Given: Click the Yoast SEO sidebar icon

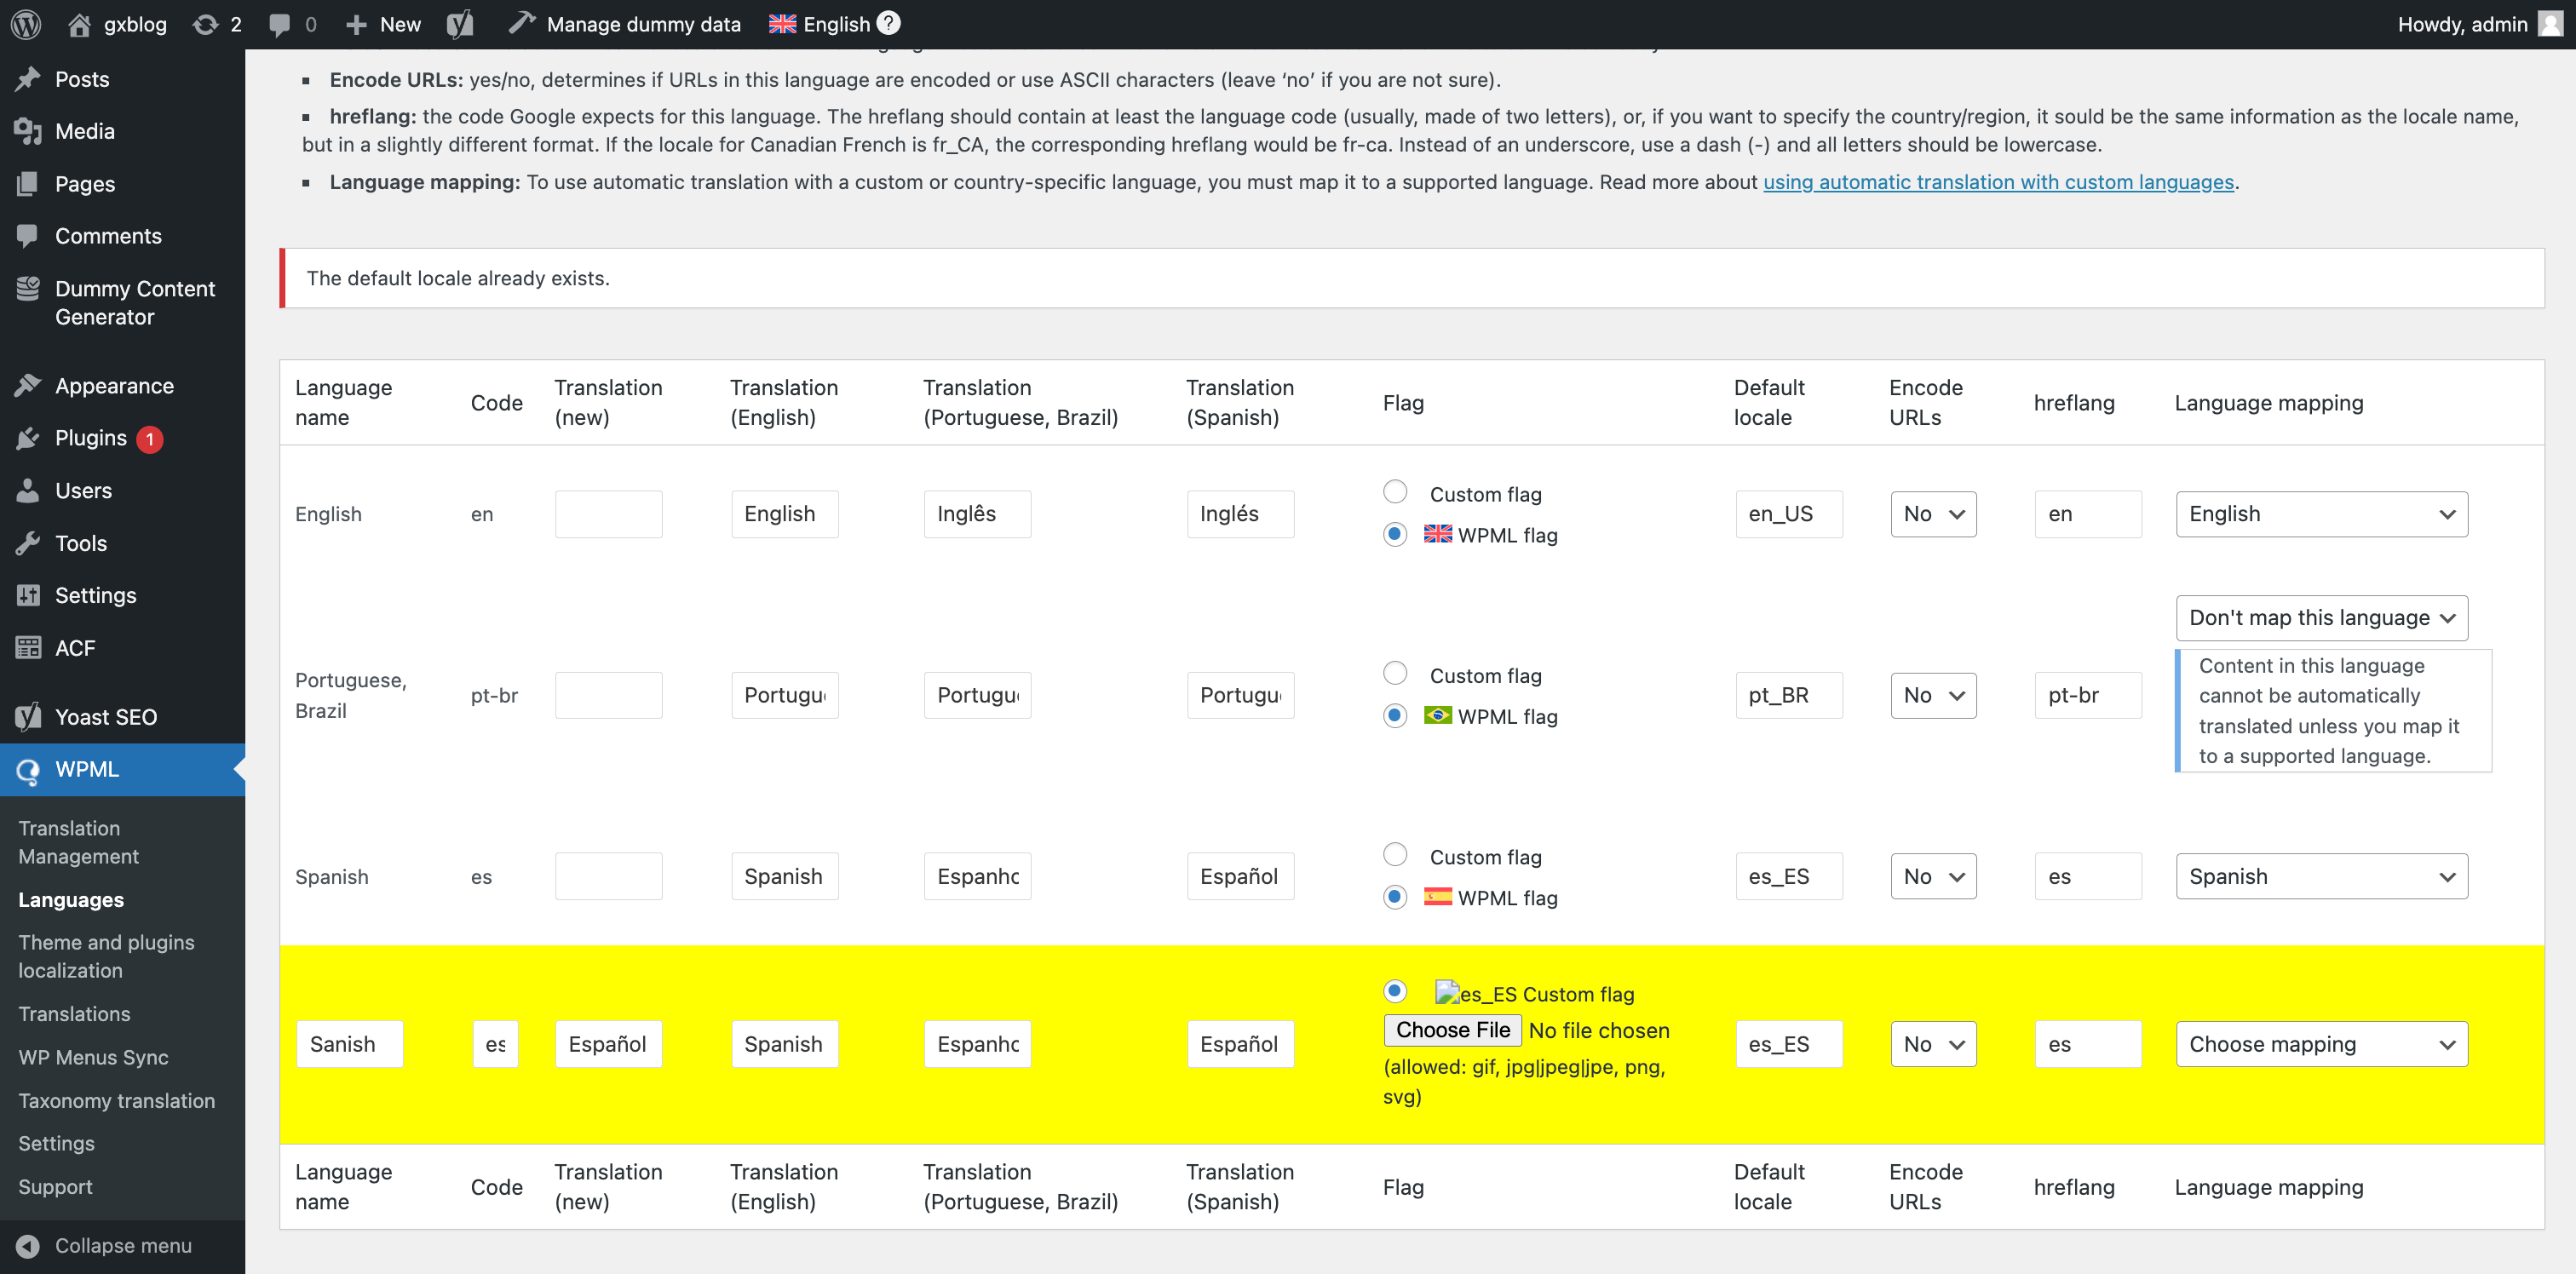Looking at the screenshot, I should (x=28, y=716).
